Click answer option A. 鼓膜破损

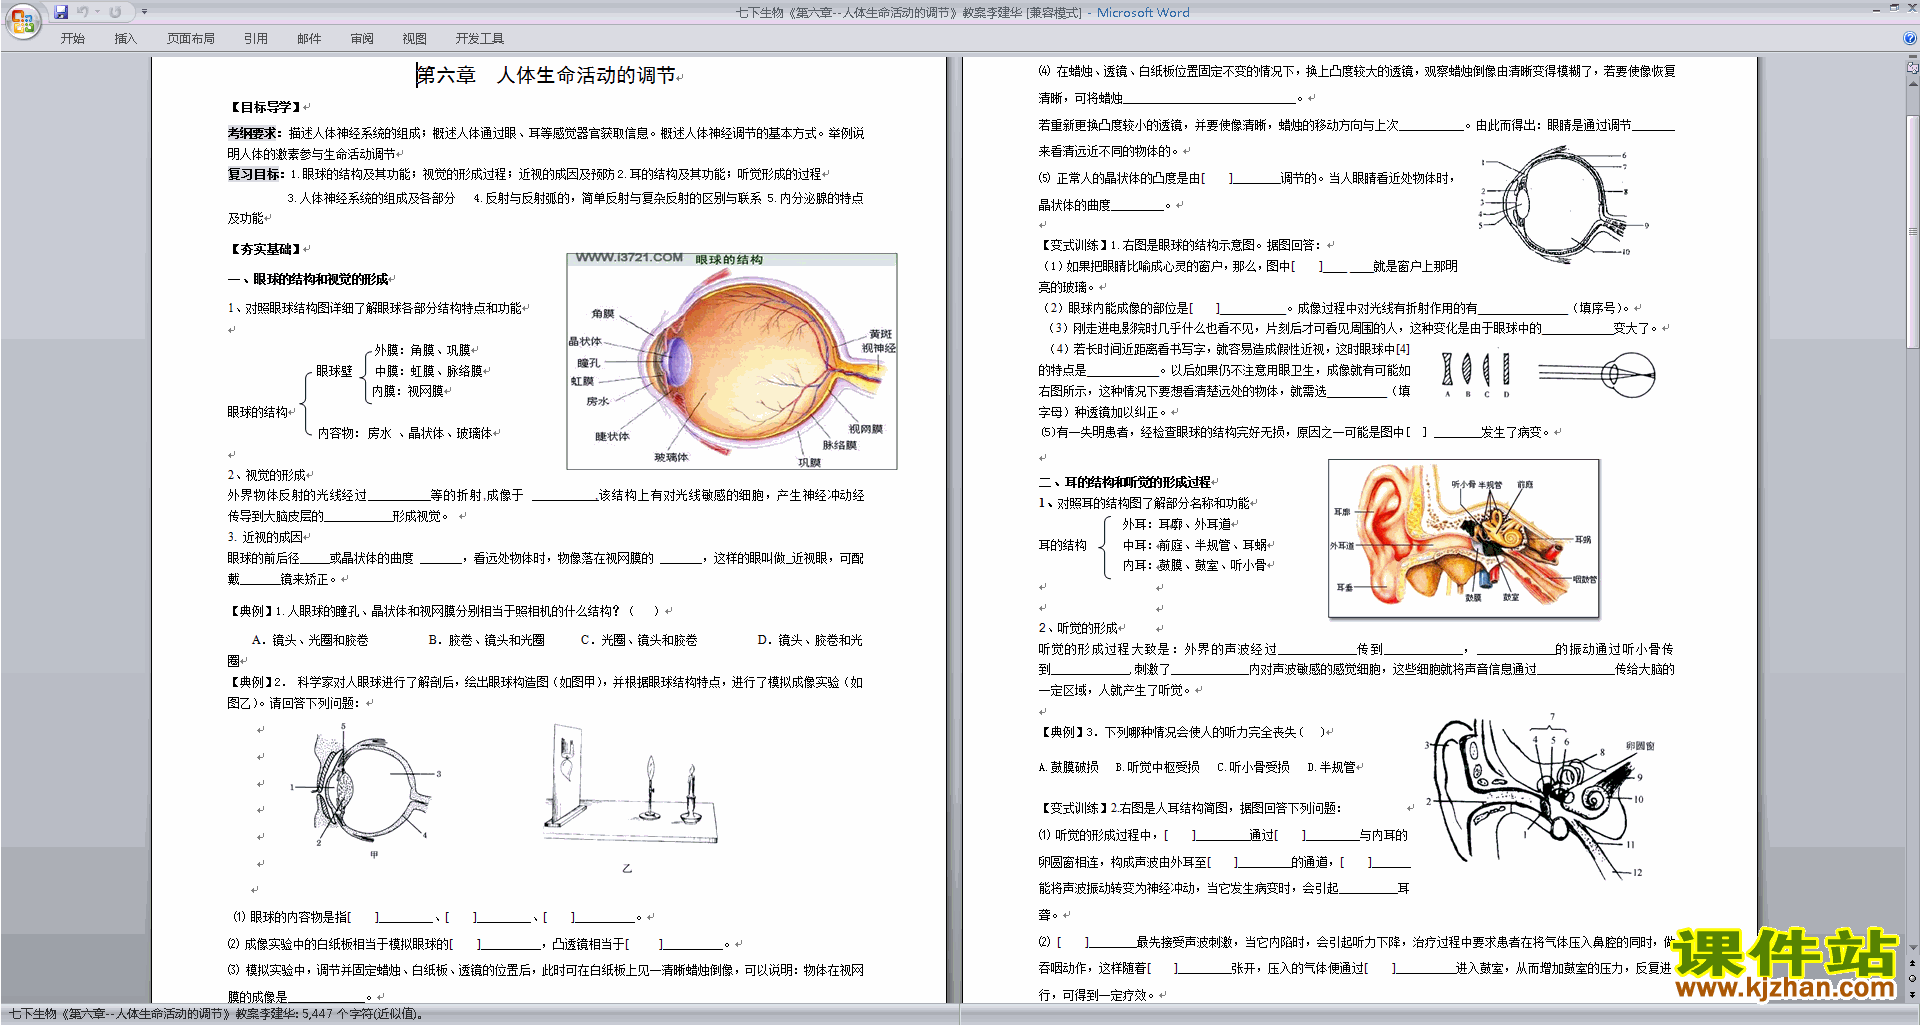tap(1068, 767)
